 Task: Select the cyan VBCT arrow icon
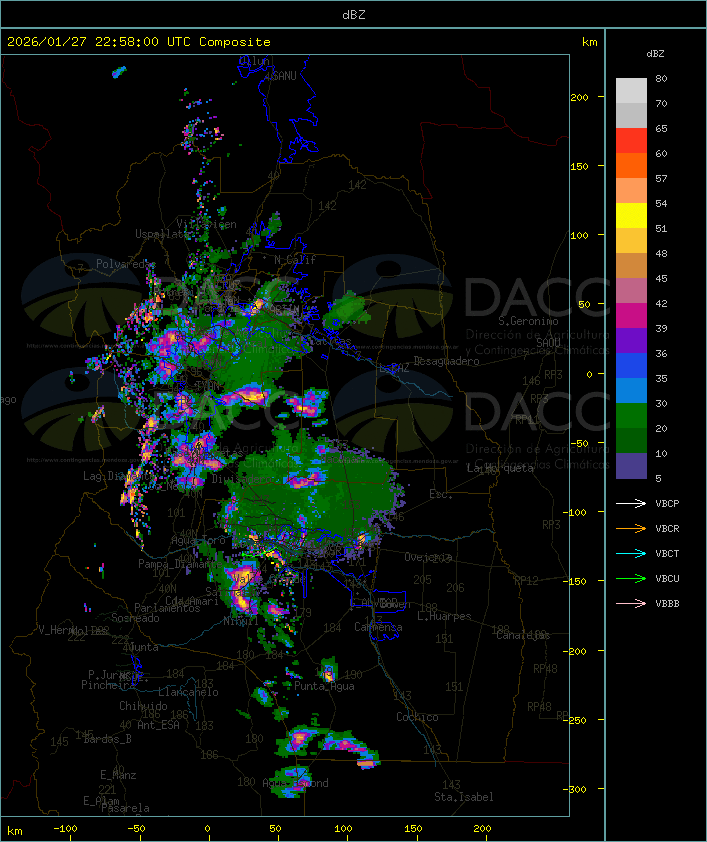(x=631, y=554)
